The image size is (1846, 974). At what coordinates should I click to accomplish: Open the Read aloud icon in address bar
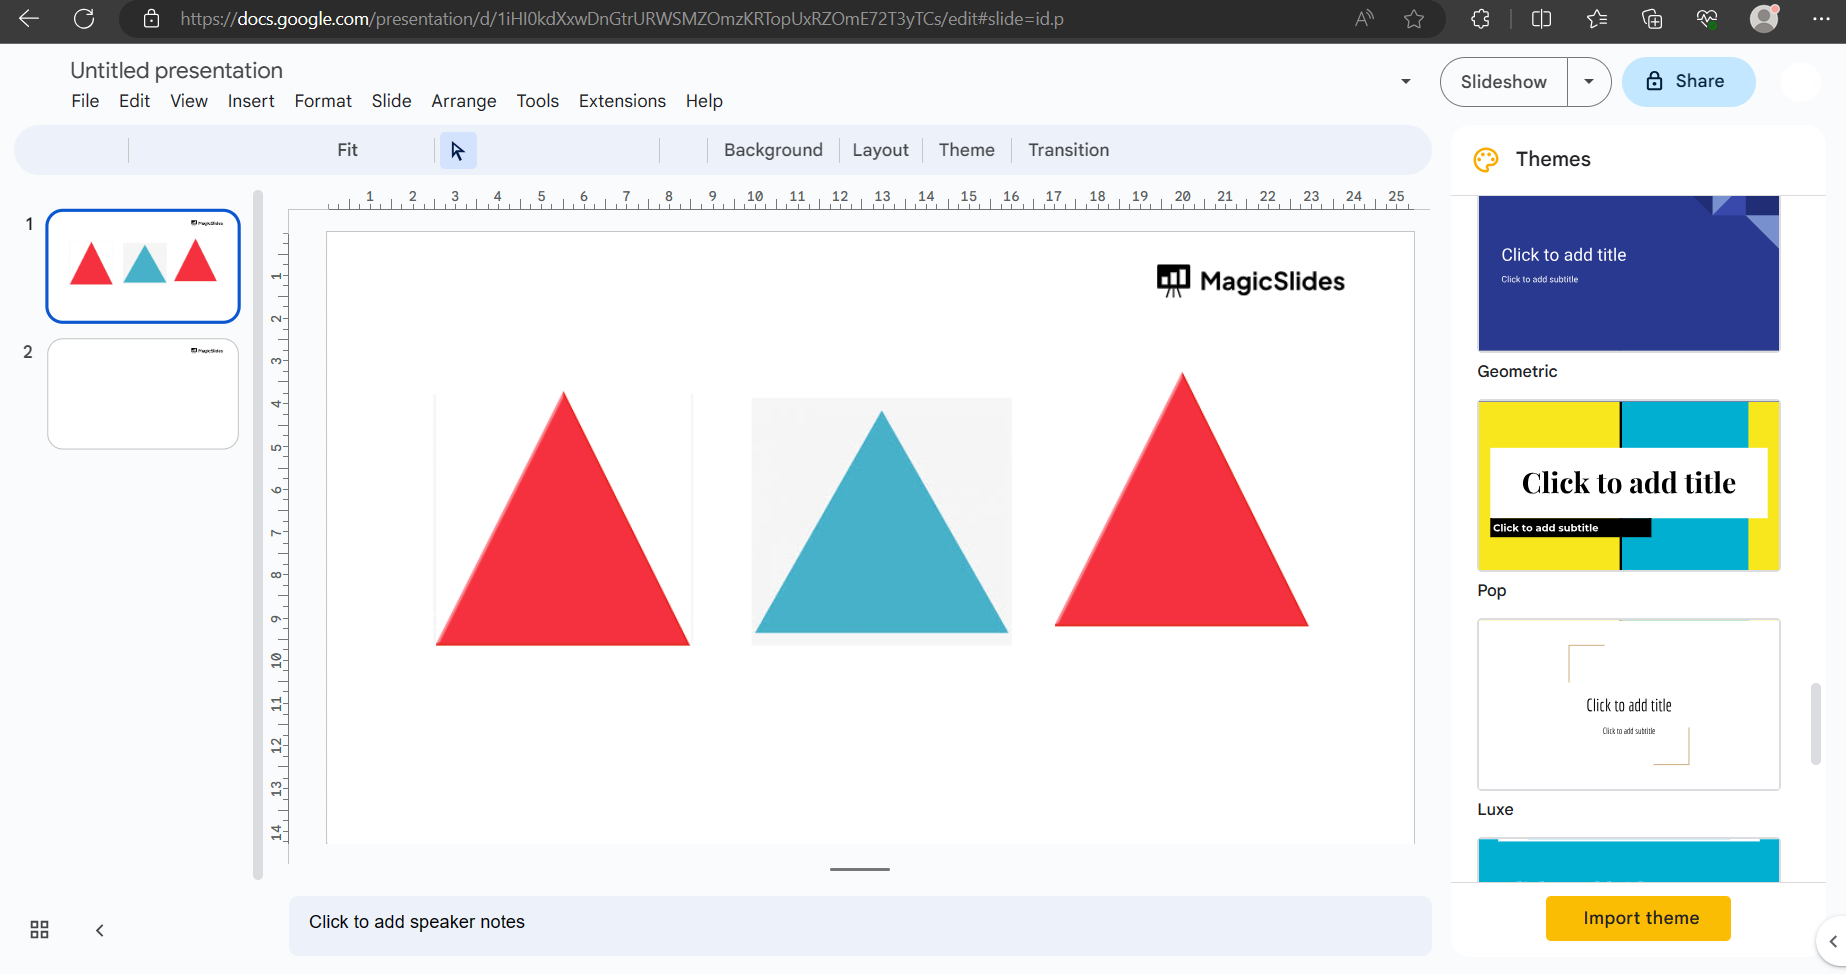[x=1364, y=19]
